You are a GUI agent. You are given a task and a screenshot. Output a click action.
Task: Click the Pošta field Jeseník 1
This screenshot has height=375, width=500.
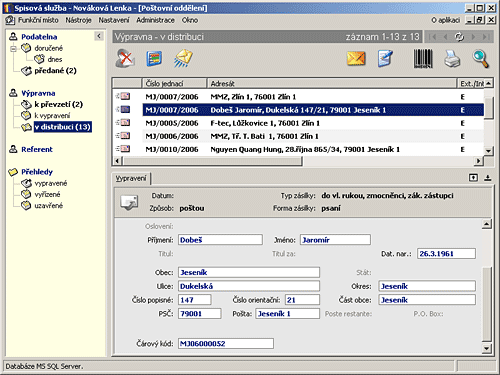pyautogui.click(x=287, y=314)
